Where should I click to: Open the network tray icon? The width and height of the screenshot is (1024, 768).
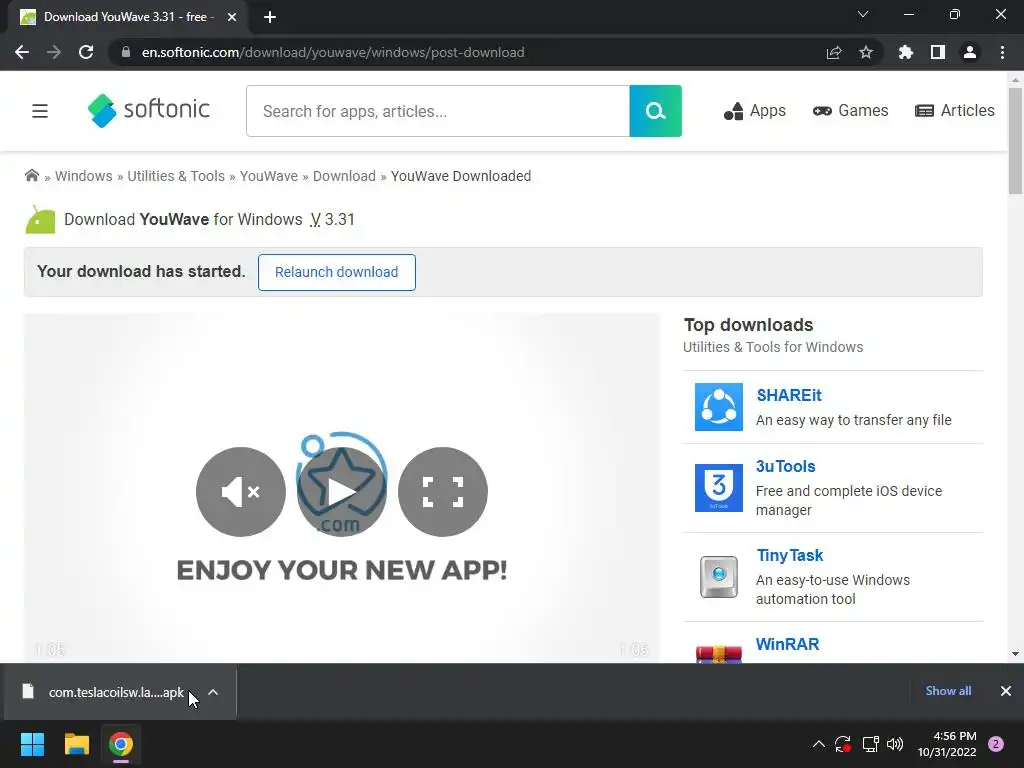click(x=870, y=744)
